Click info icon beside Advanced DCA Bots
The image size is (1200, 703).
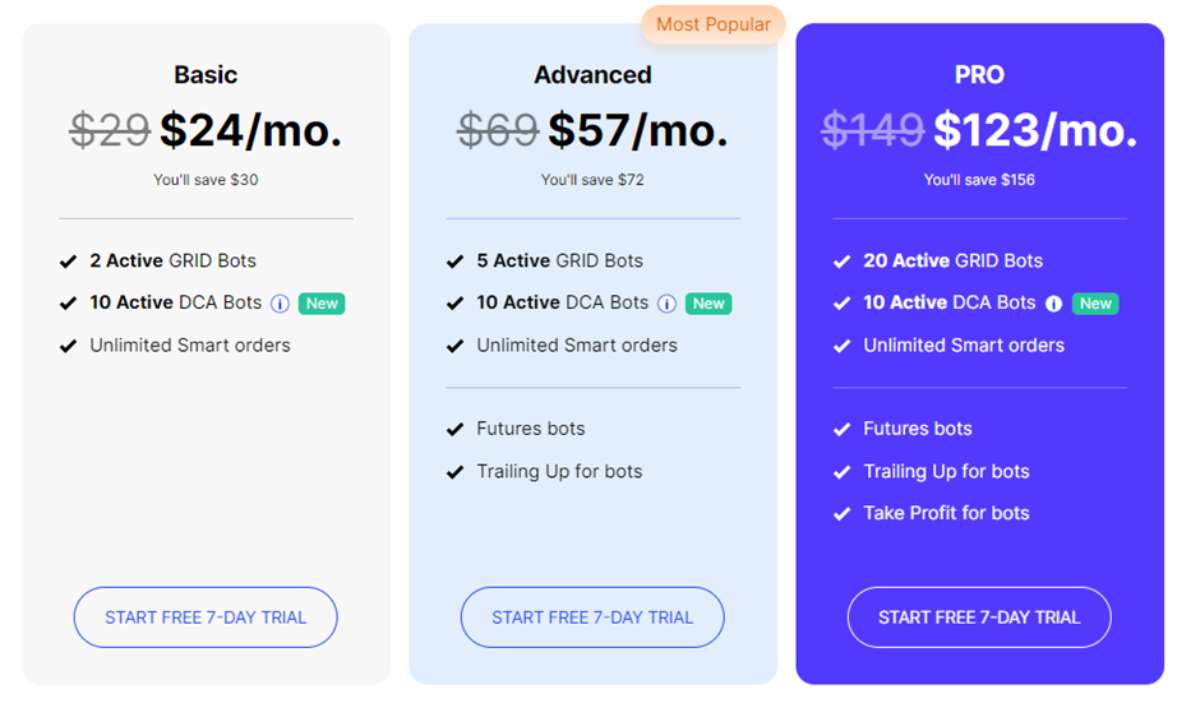(667, 304)
